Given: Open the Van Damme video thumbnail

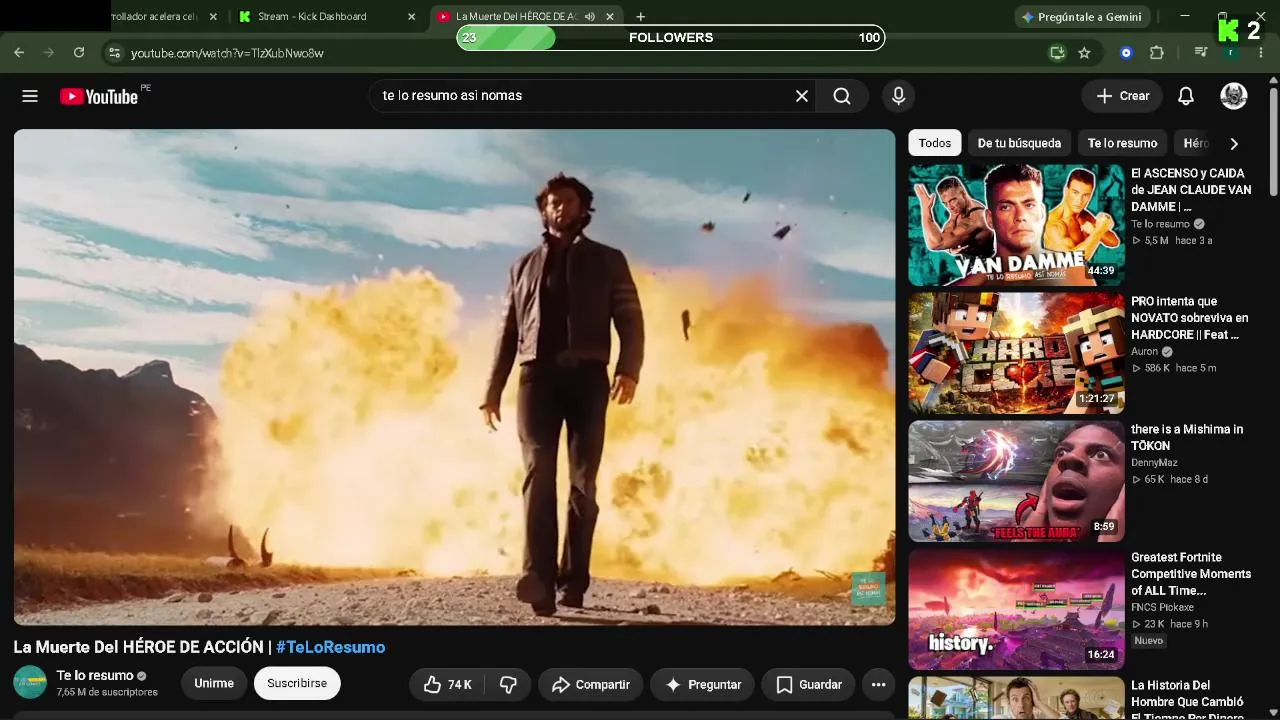Looking at the screenshot, I should coord(1016,225).
